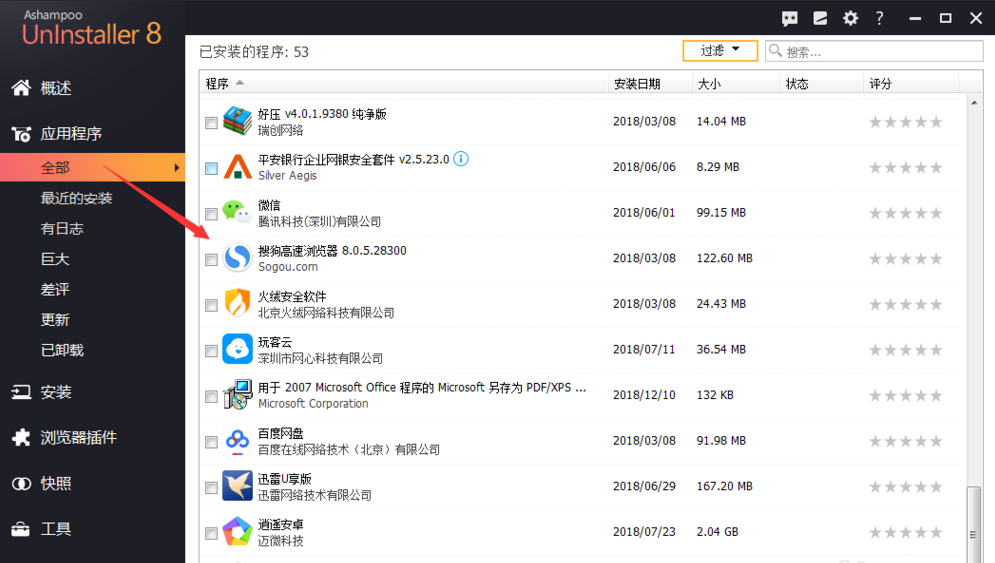The height and width of the screenshot is (563, 995).
Task: Rate 百度网盘 using its star rating
Action: pos(906,441)
